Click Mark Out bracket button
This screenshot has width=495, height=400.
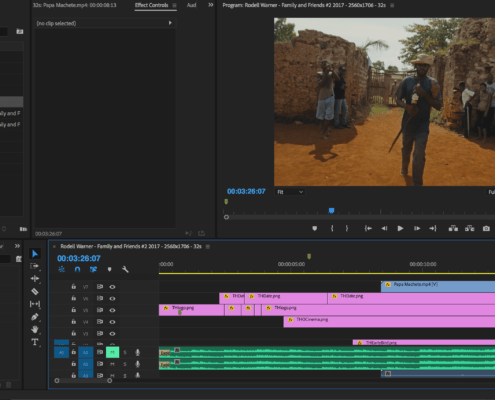point(347,228)
